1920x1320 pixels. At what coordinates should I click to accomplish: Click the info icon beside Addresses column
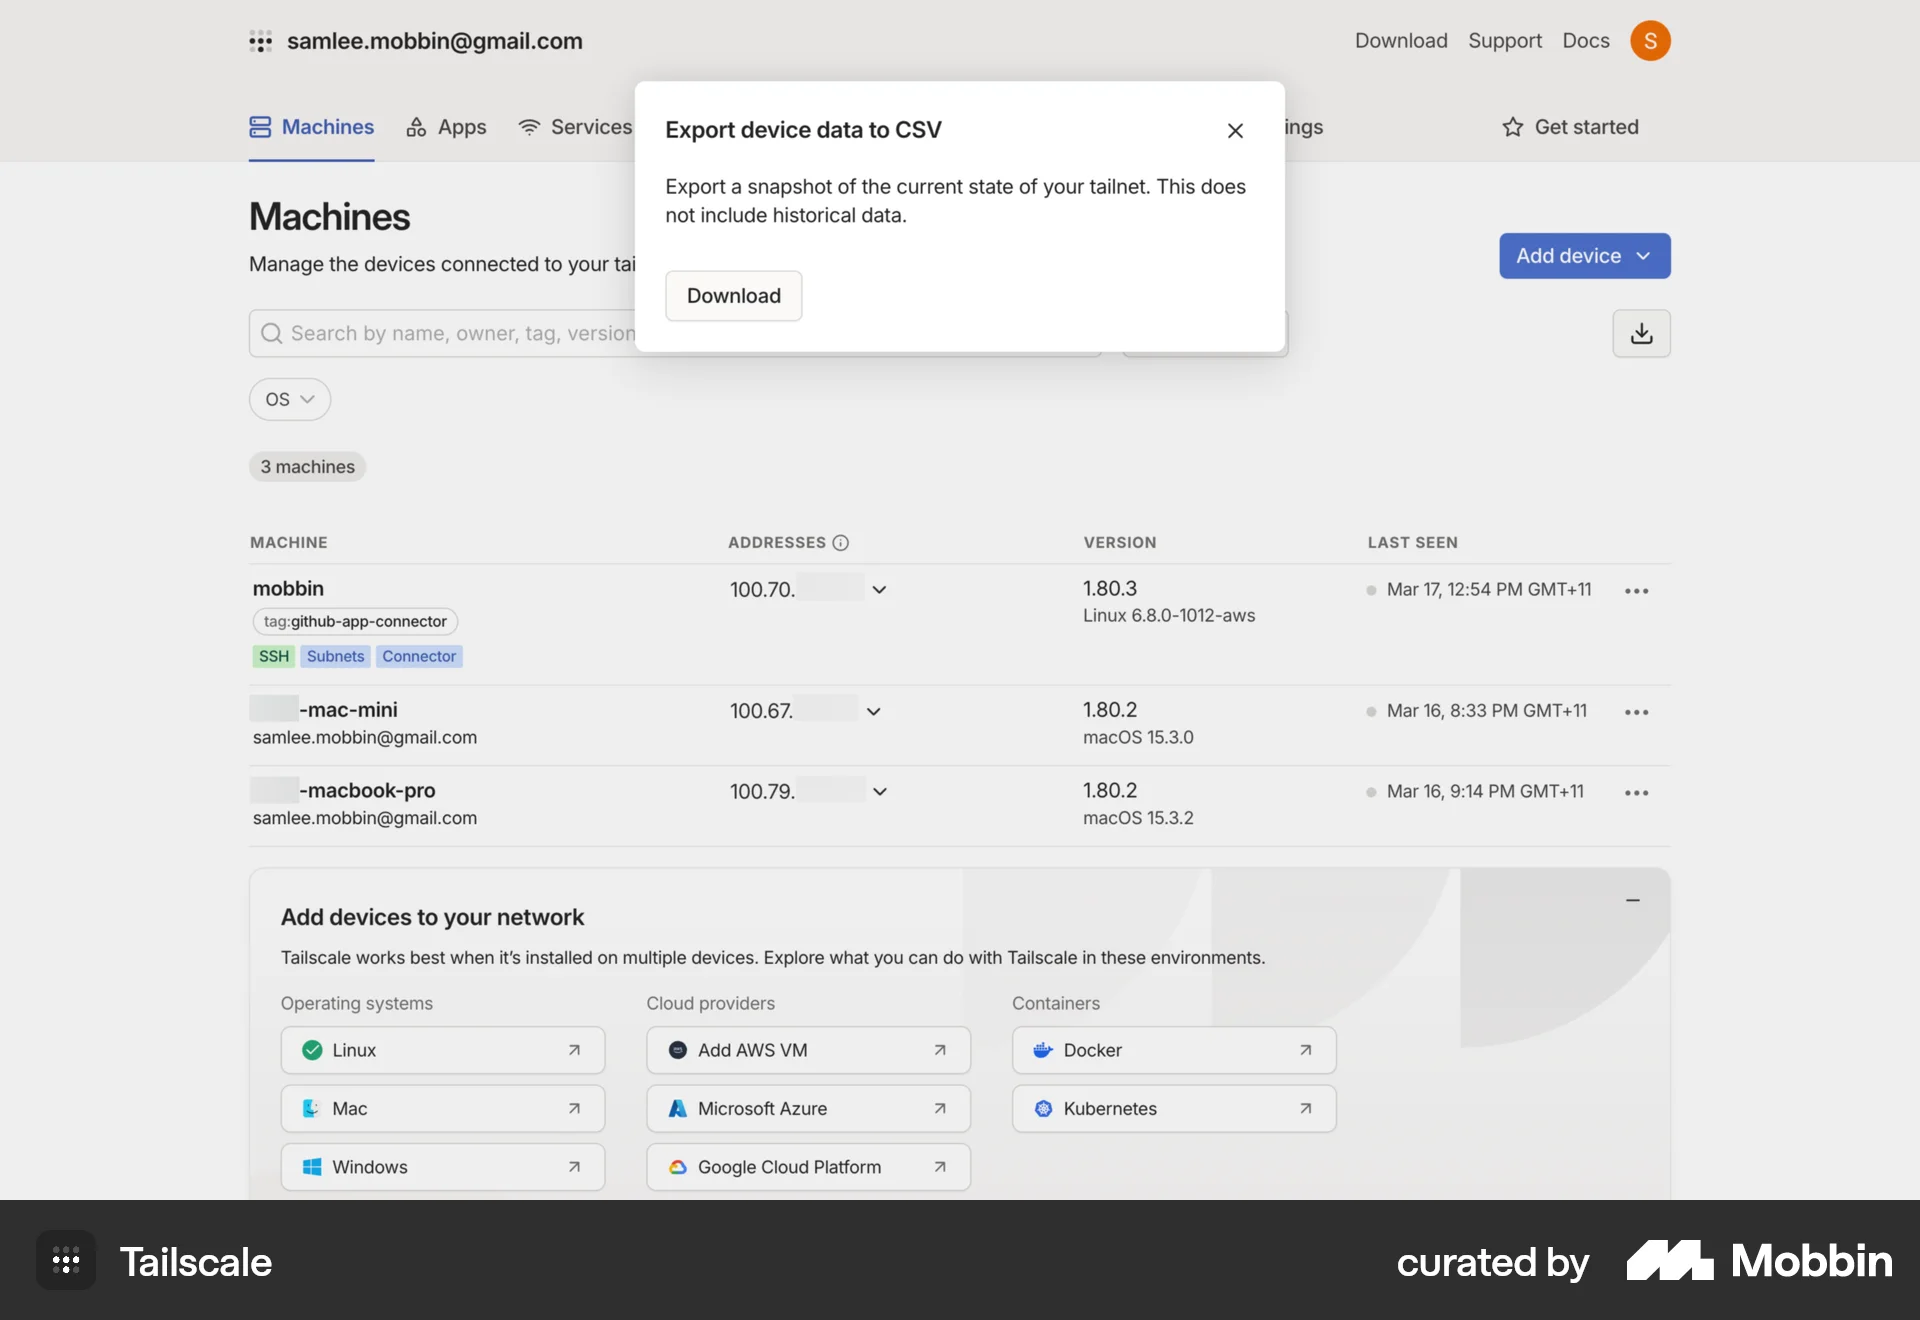pyautogui.click(x=840, y=543)
